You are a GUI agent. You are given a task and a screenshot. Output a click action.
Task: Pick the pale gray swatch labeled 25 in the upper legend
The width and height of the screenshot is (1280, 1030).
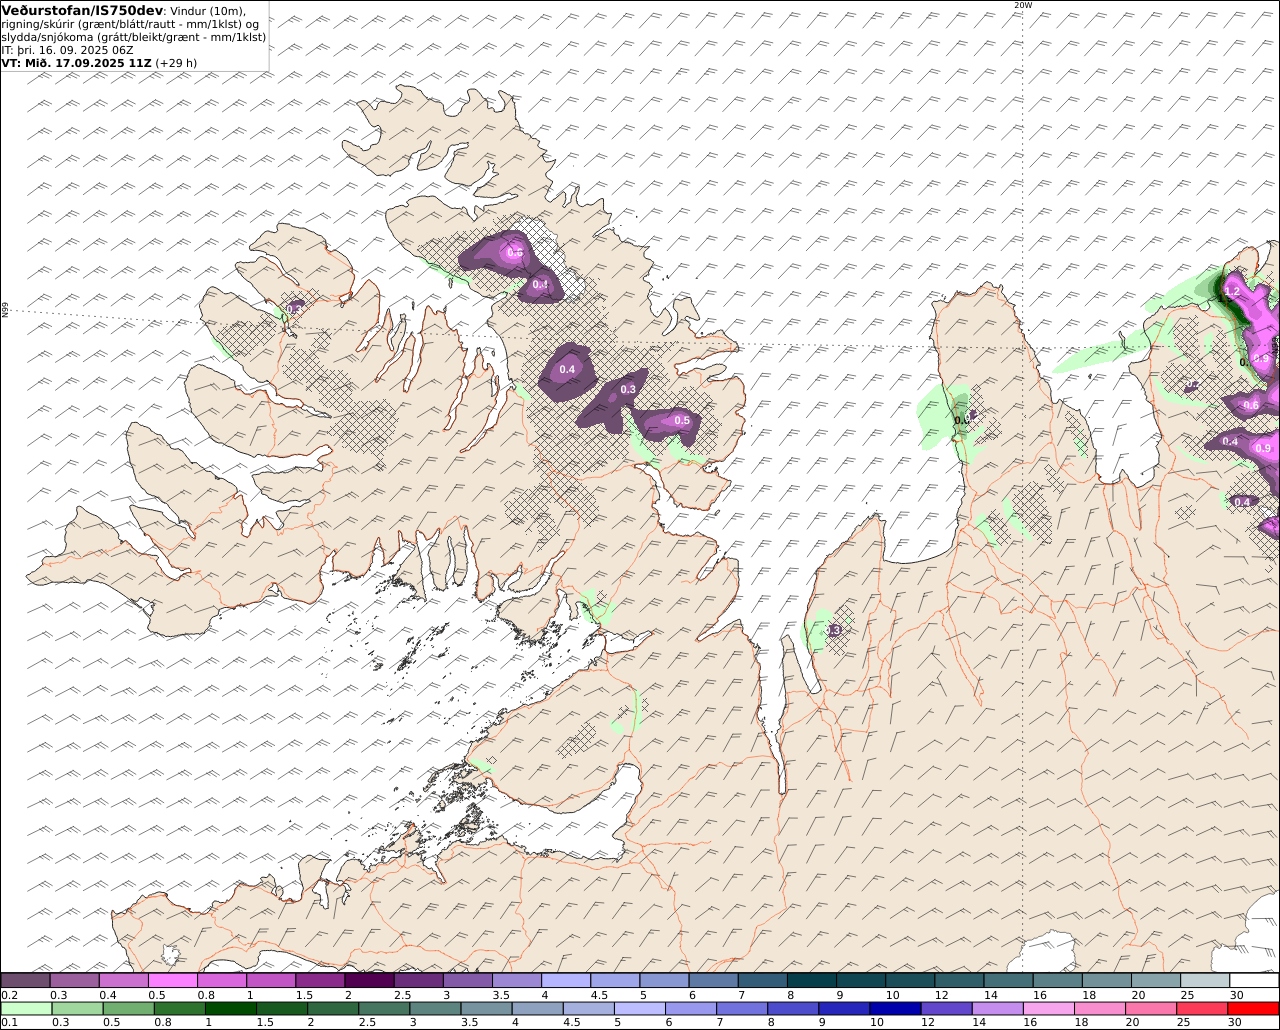pyautogui.click(x=1205, y=980)
